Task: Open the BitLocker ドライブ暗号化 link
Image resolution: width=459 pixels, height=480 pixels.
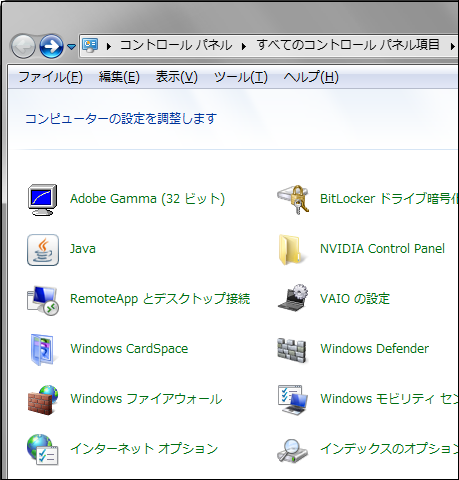Action: tap(389, 199)
